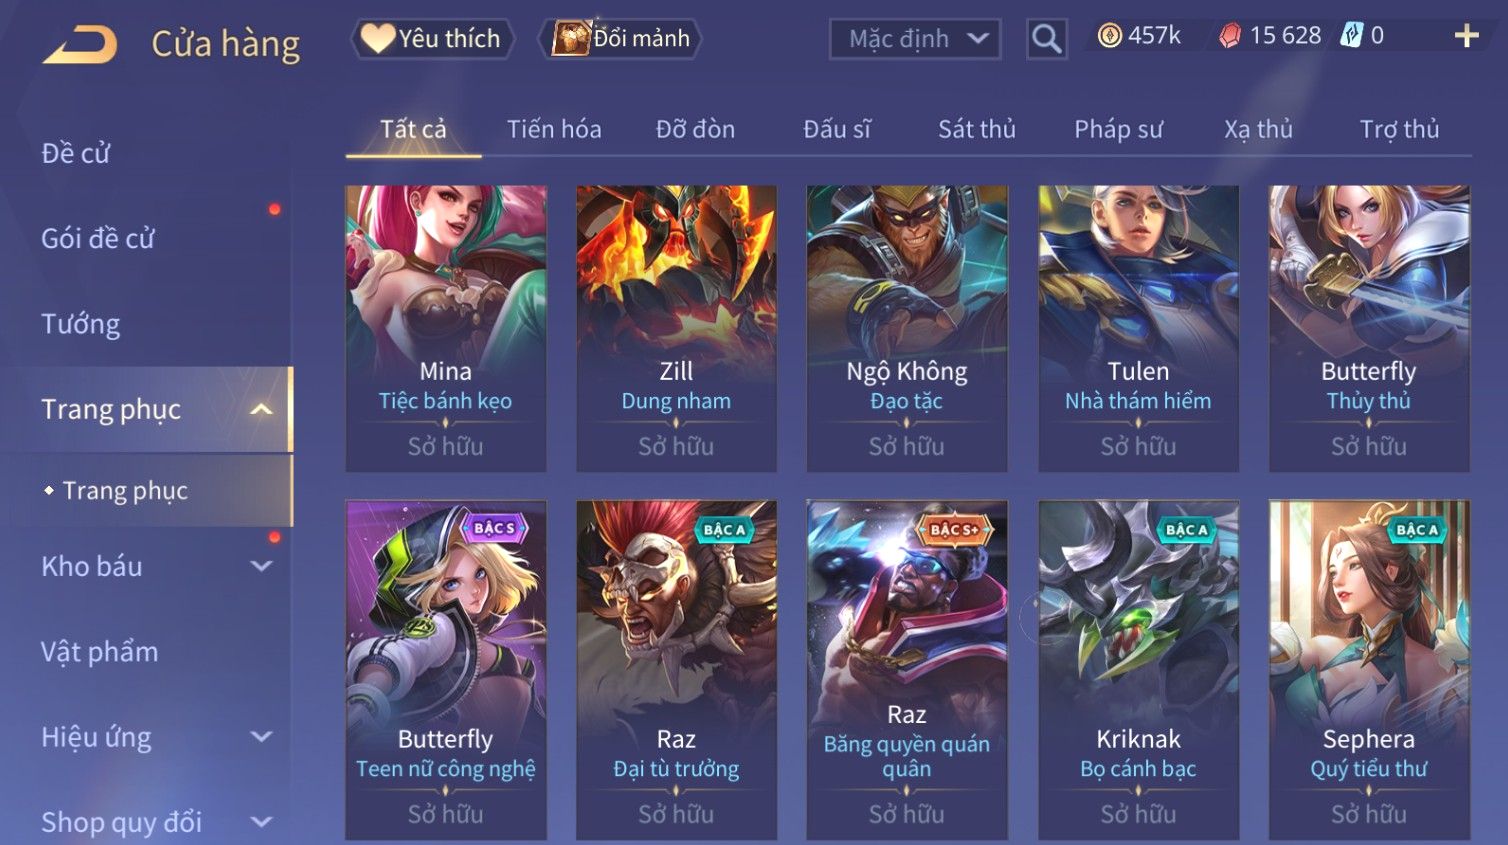
Task: Open the search magnifier icon
Action: pos(1046,39)
